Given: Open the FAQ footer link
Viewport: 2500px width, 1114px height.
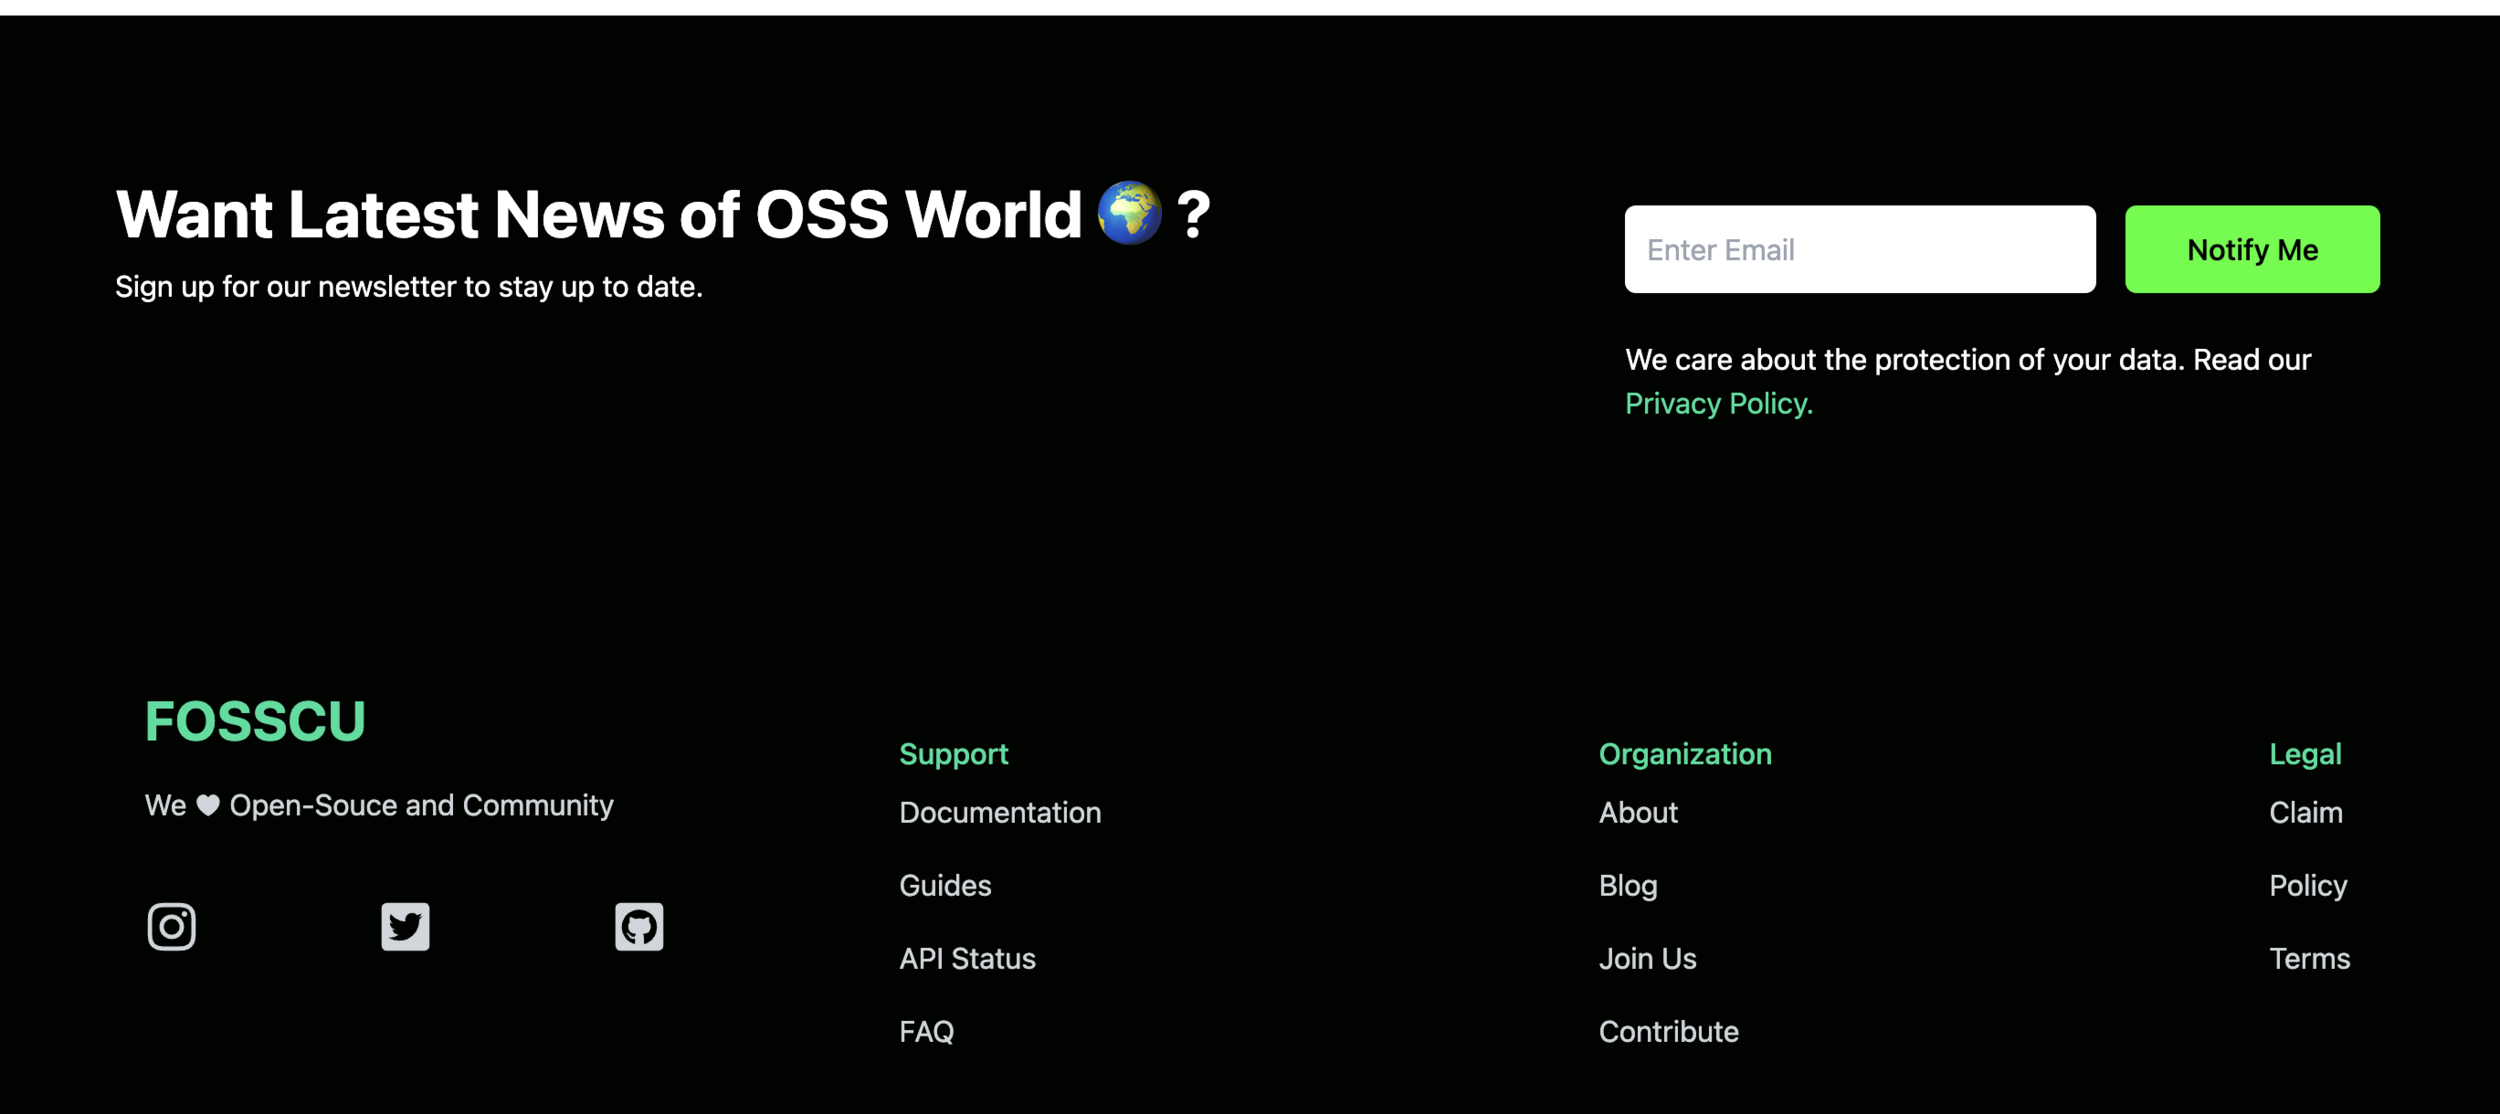Looking at the screenshot, I should click(x=926, y=1031).
